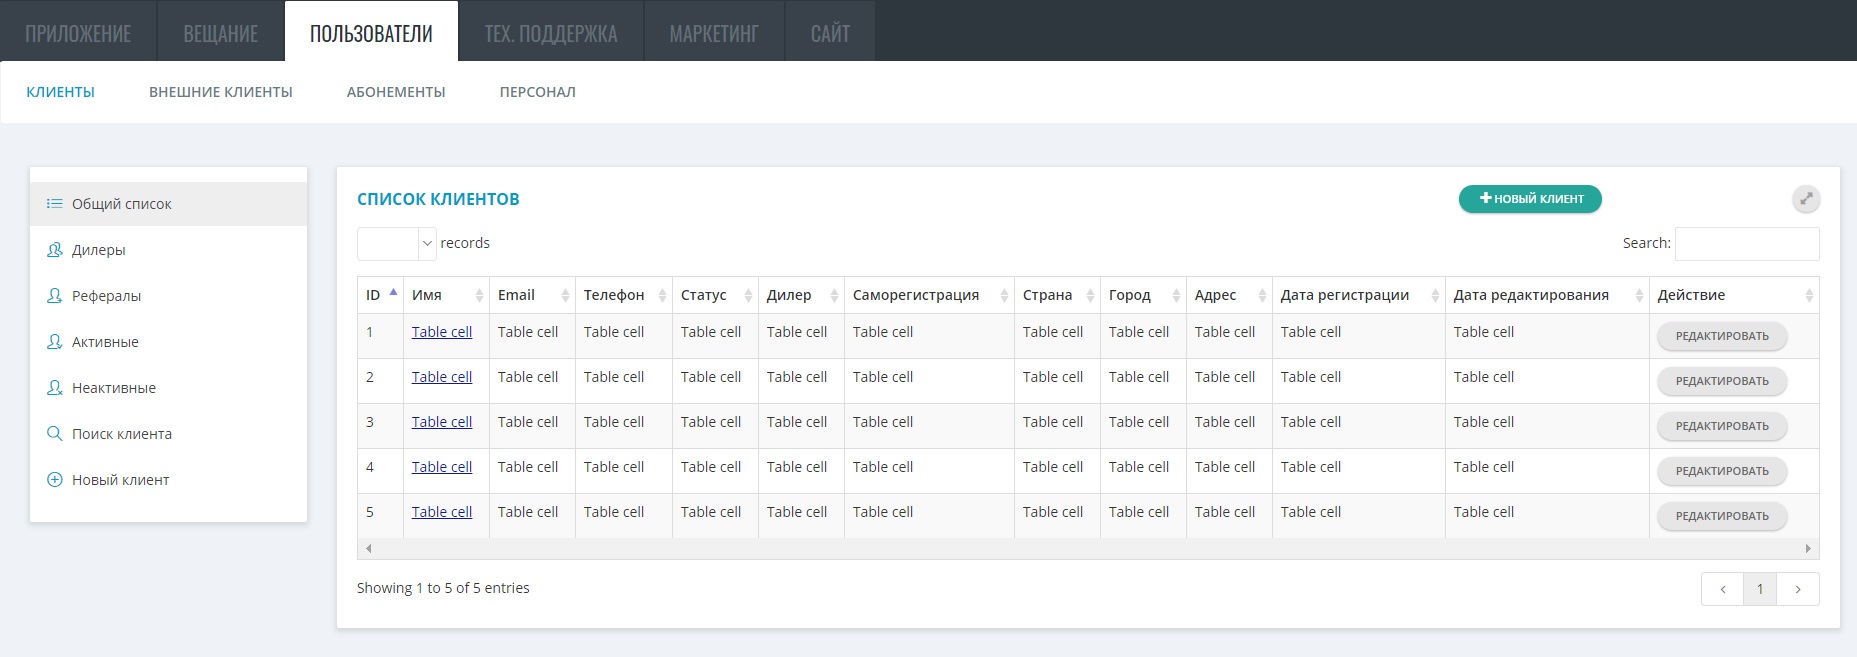This screenshot has height=657, width=1857.
Task: Go to next page of entries
Action: [x=1798, y=589]
